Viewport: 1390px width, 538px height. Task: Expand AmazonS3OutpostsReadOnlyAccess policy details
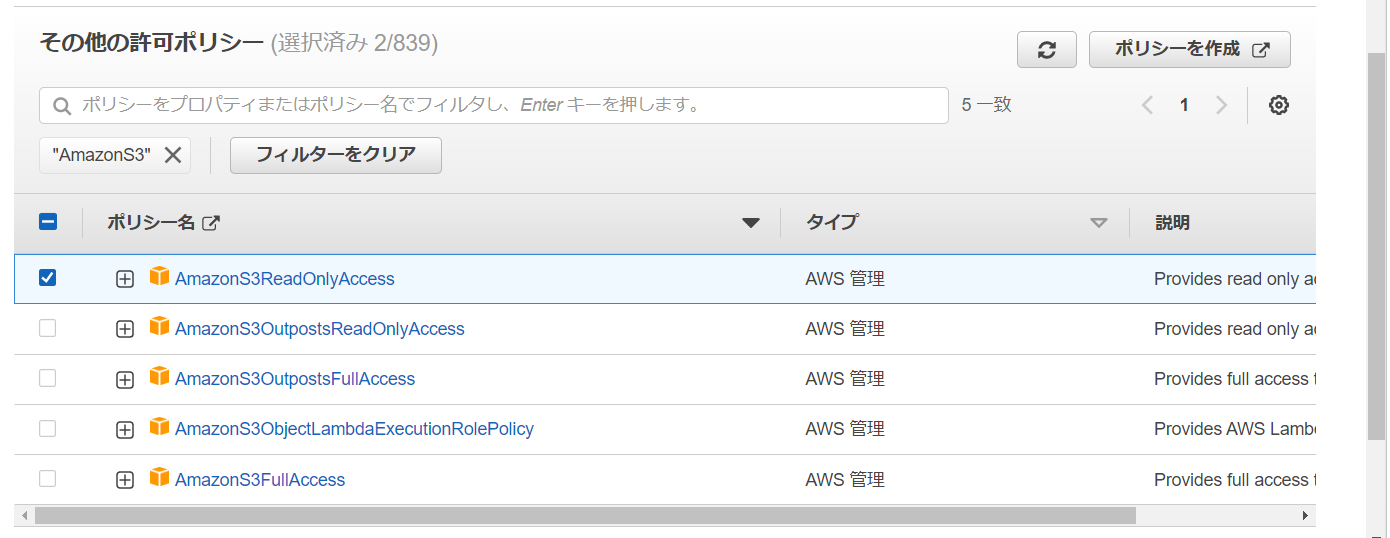125,330
